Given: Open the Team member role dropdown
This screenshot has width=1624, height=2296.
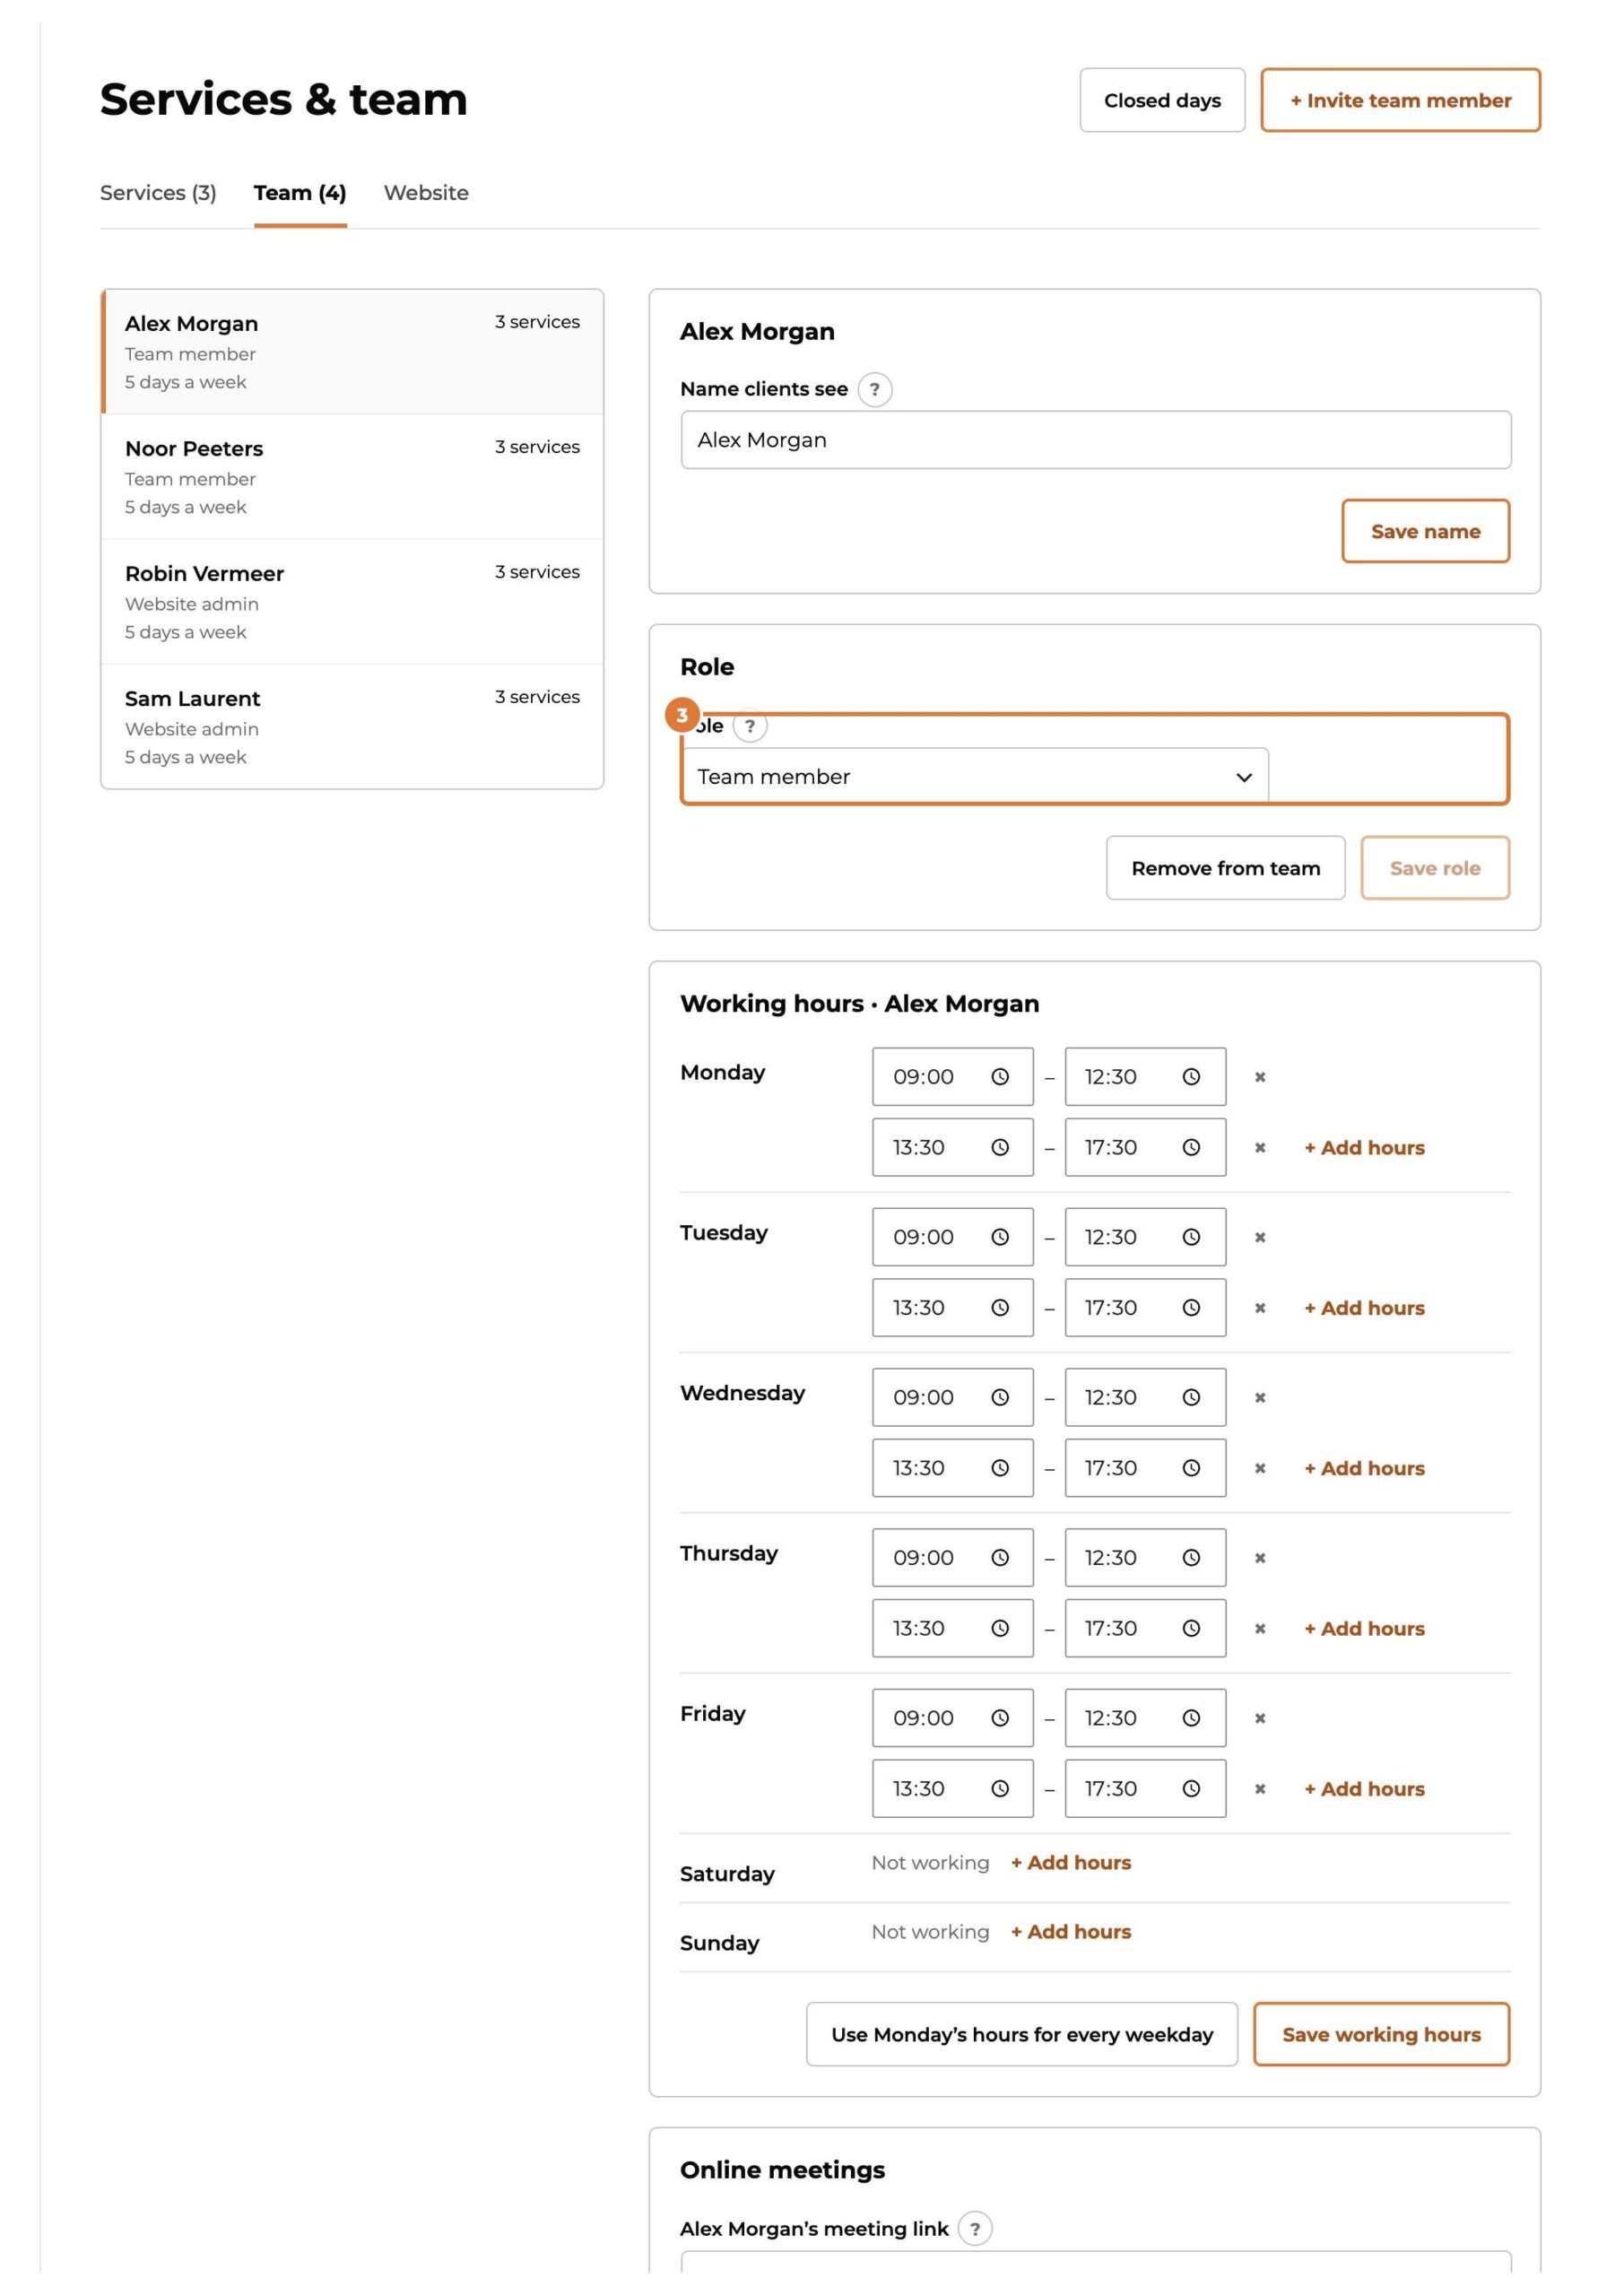Looking at the screenshot, I should click(975, 777).
